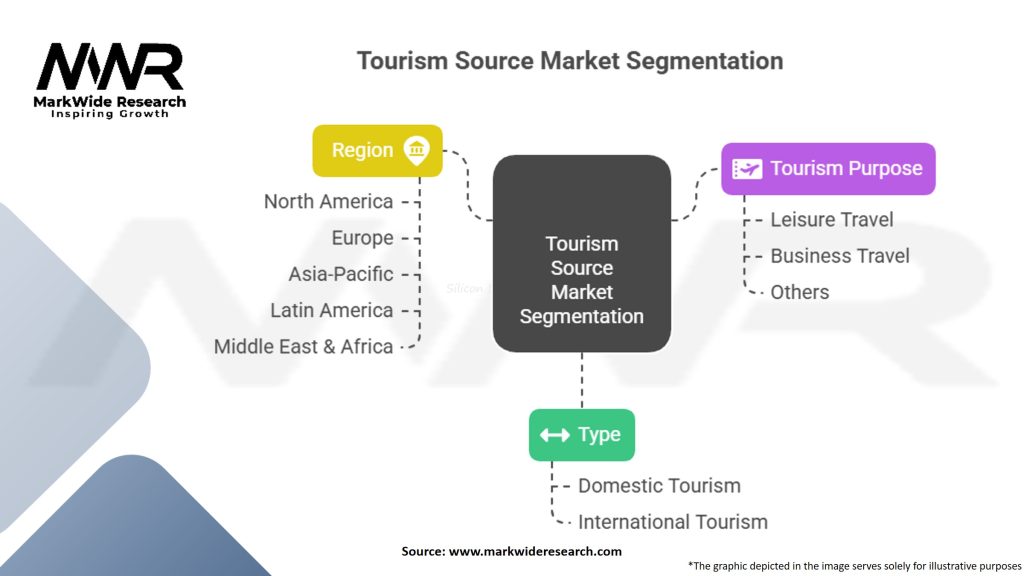
Task: Select the Domestic Tourism item
Action: [659, 486]
